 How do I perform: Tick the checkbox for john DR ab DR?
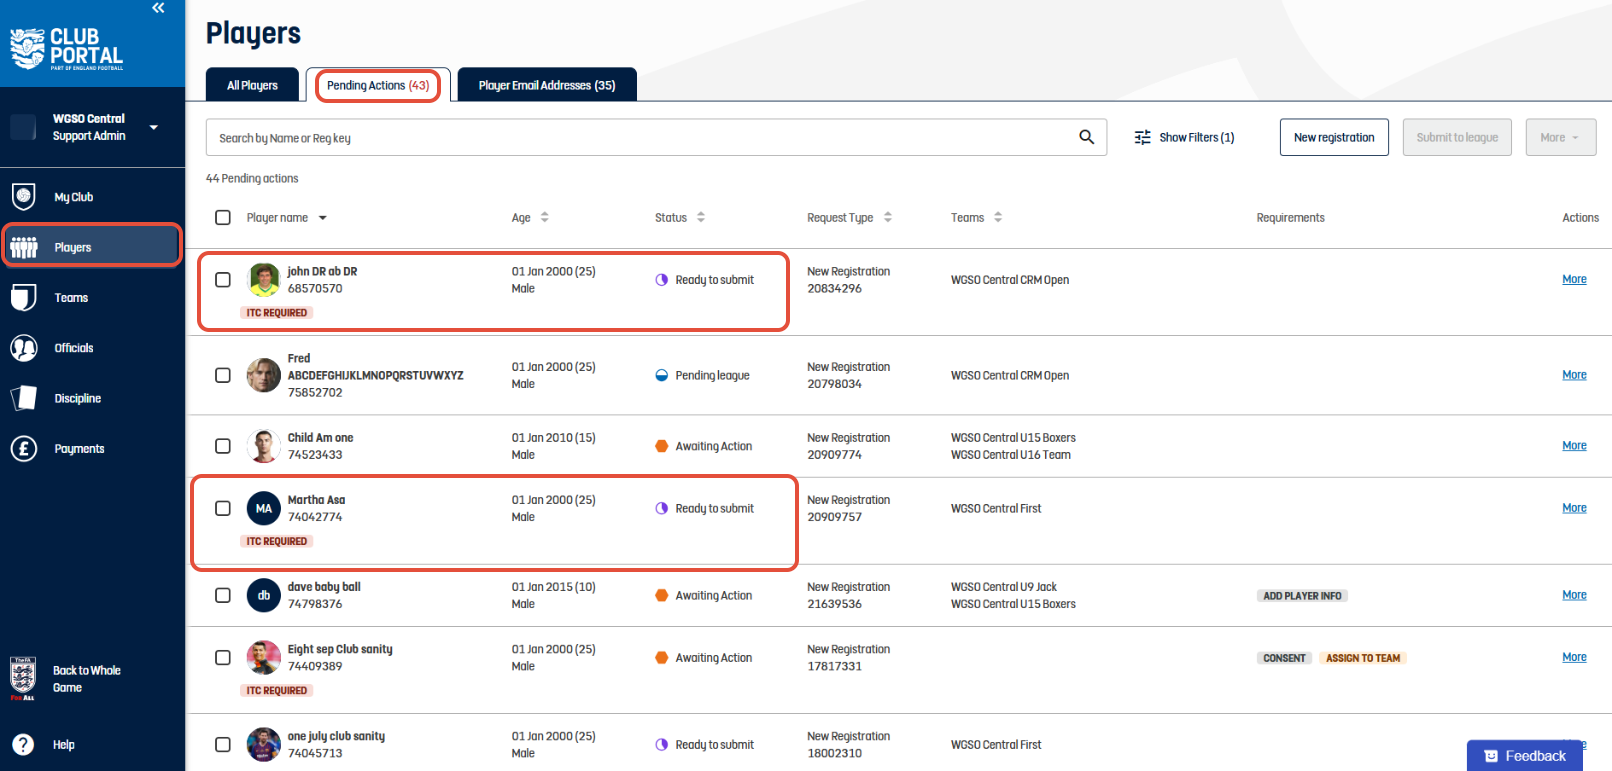click(223, 280)
